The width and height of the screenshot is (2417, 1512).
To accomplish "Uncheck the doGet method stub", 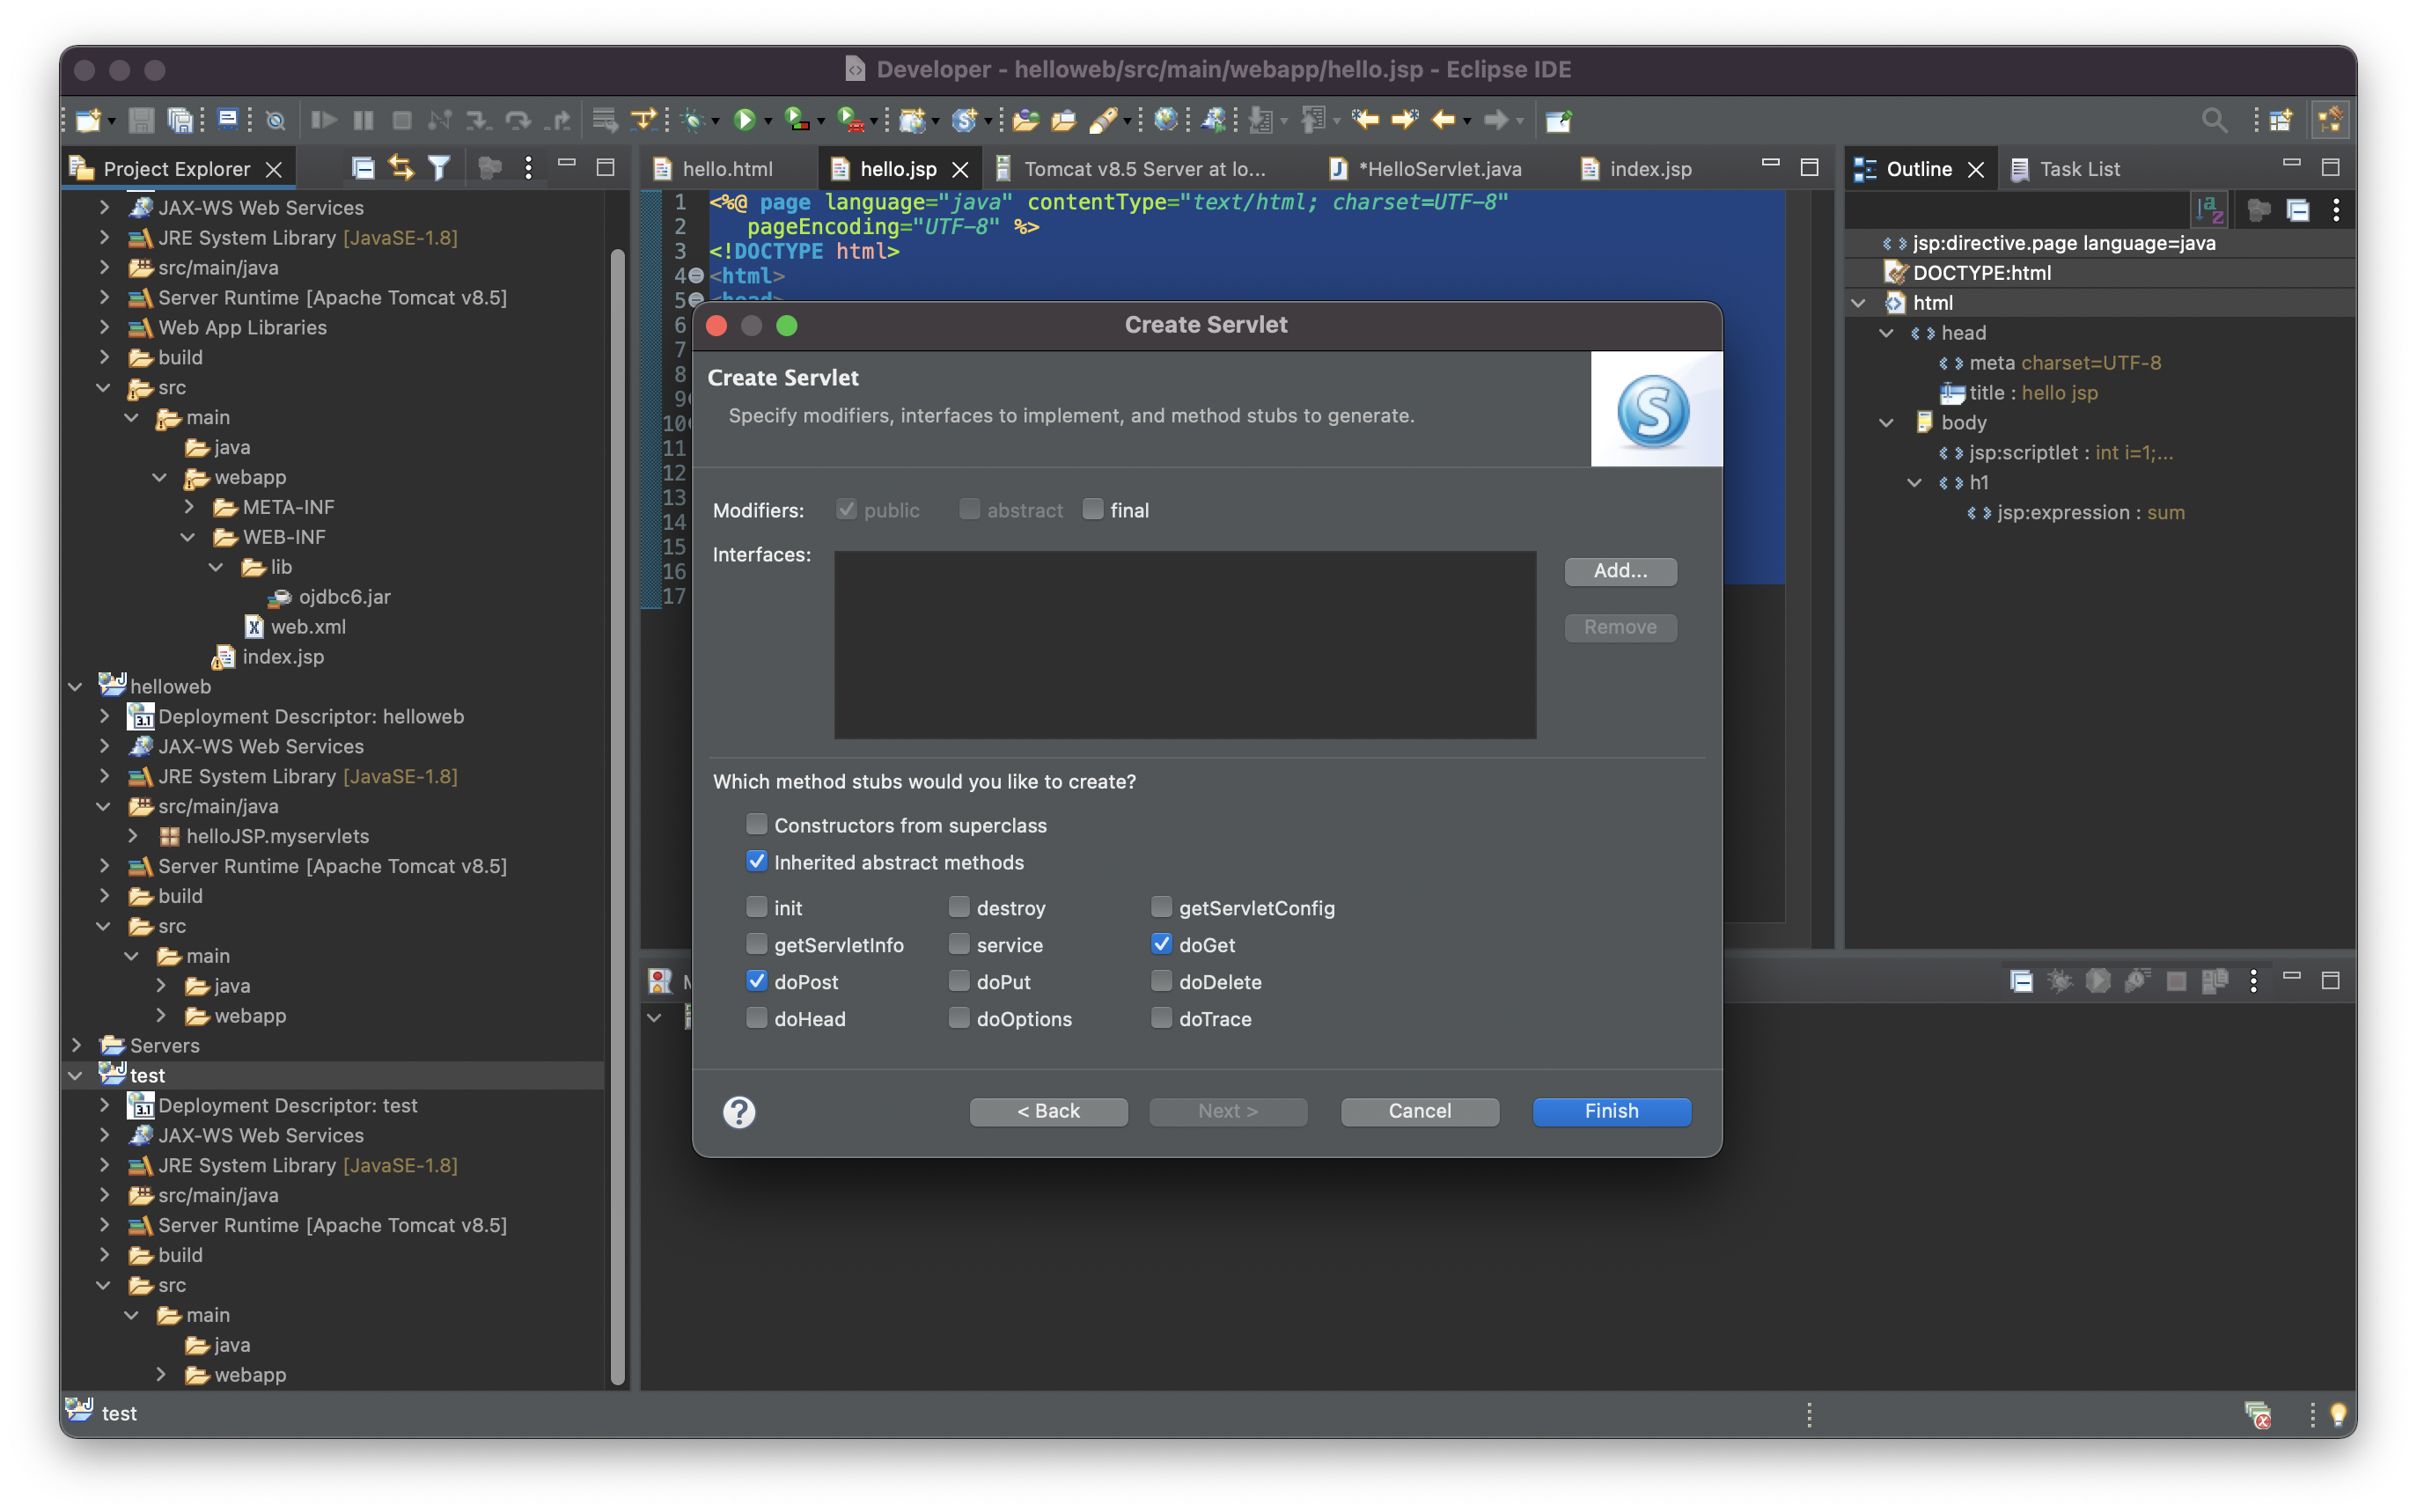I will tap(1161, 944).
